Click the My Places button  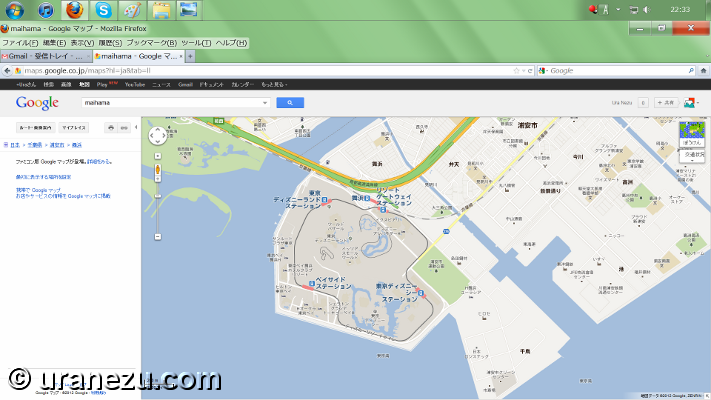coord(73,128)
